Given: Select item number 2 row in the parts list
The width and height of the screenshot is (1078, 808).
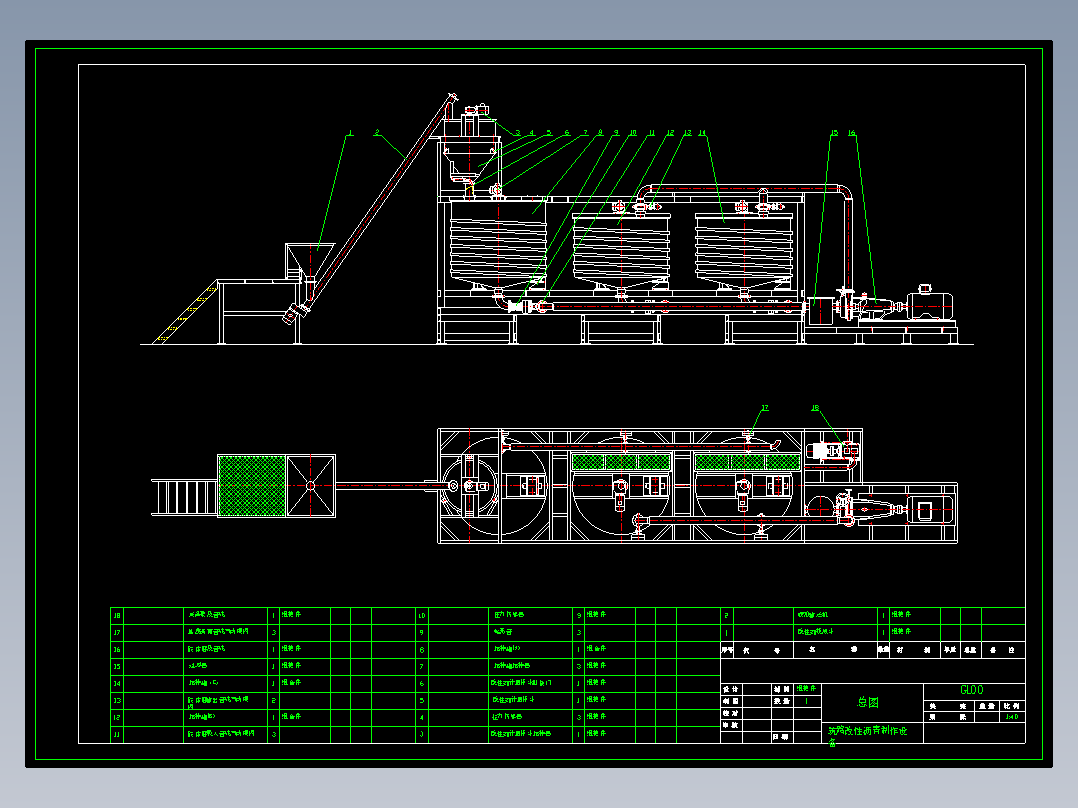Looking at the screenshot, I should [872, 615].
